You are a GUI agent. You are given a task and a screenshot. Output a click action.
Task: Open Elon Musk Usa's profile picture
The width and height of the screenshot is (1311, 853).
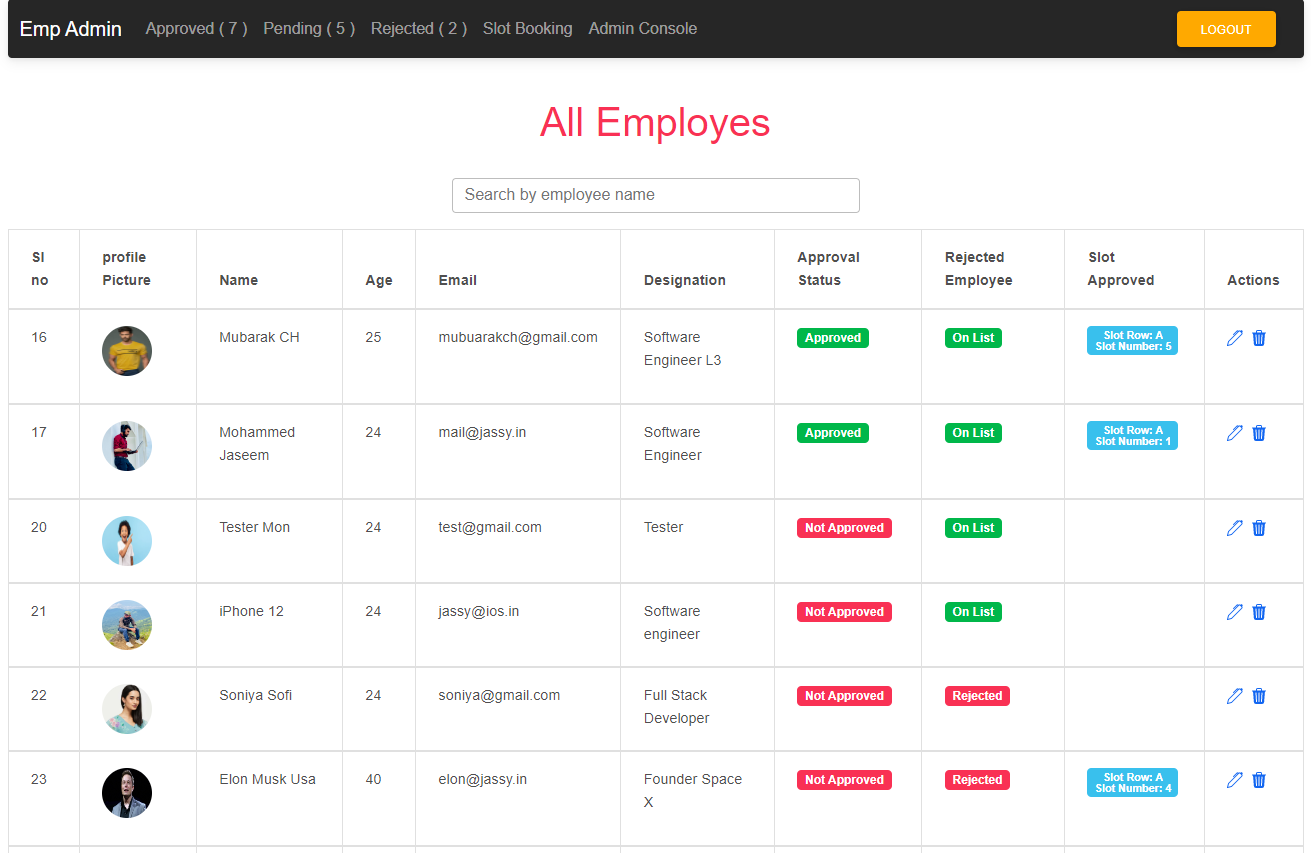(126, 793)
